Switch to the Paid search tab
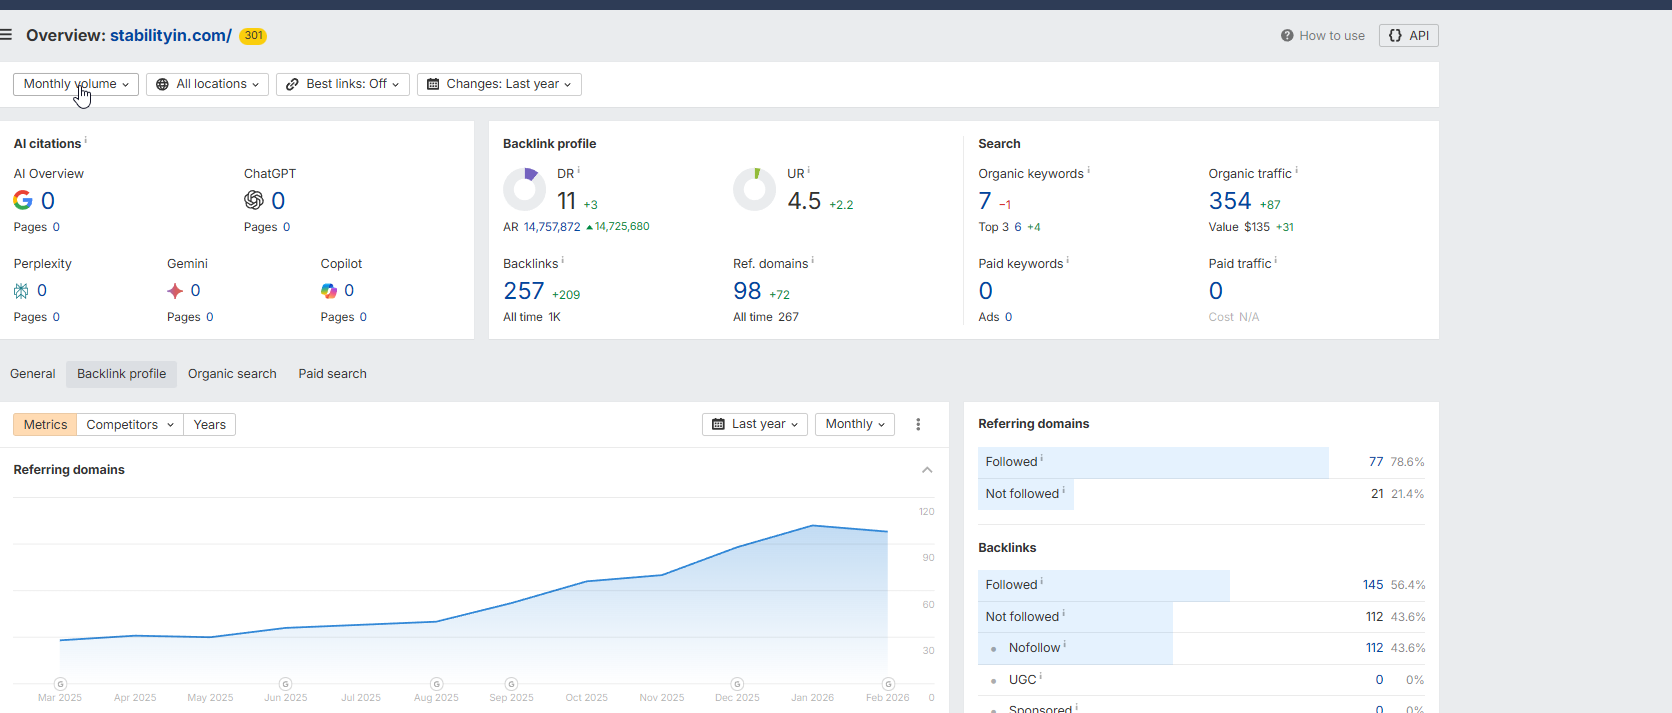 (x=332, y=374)
